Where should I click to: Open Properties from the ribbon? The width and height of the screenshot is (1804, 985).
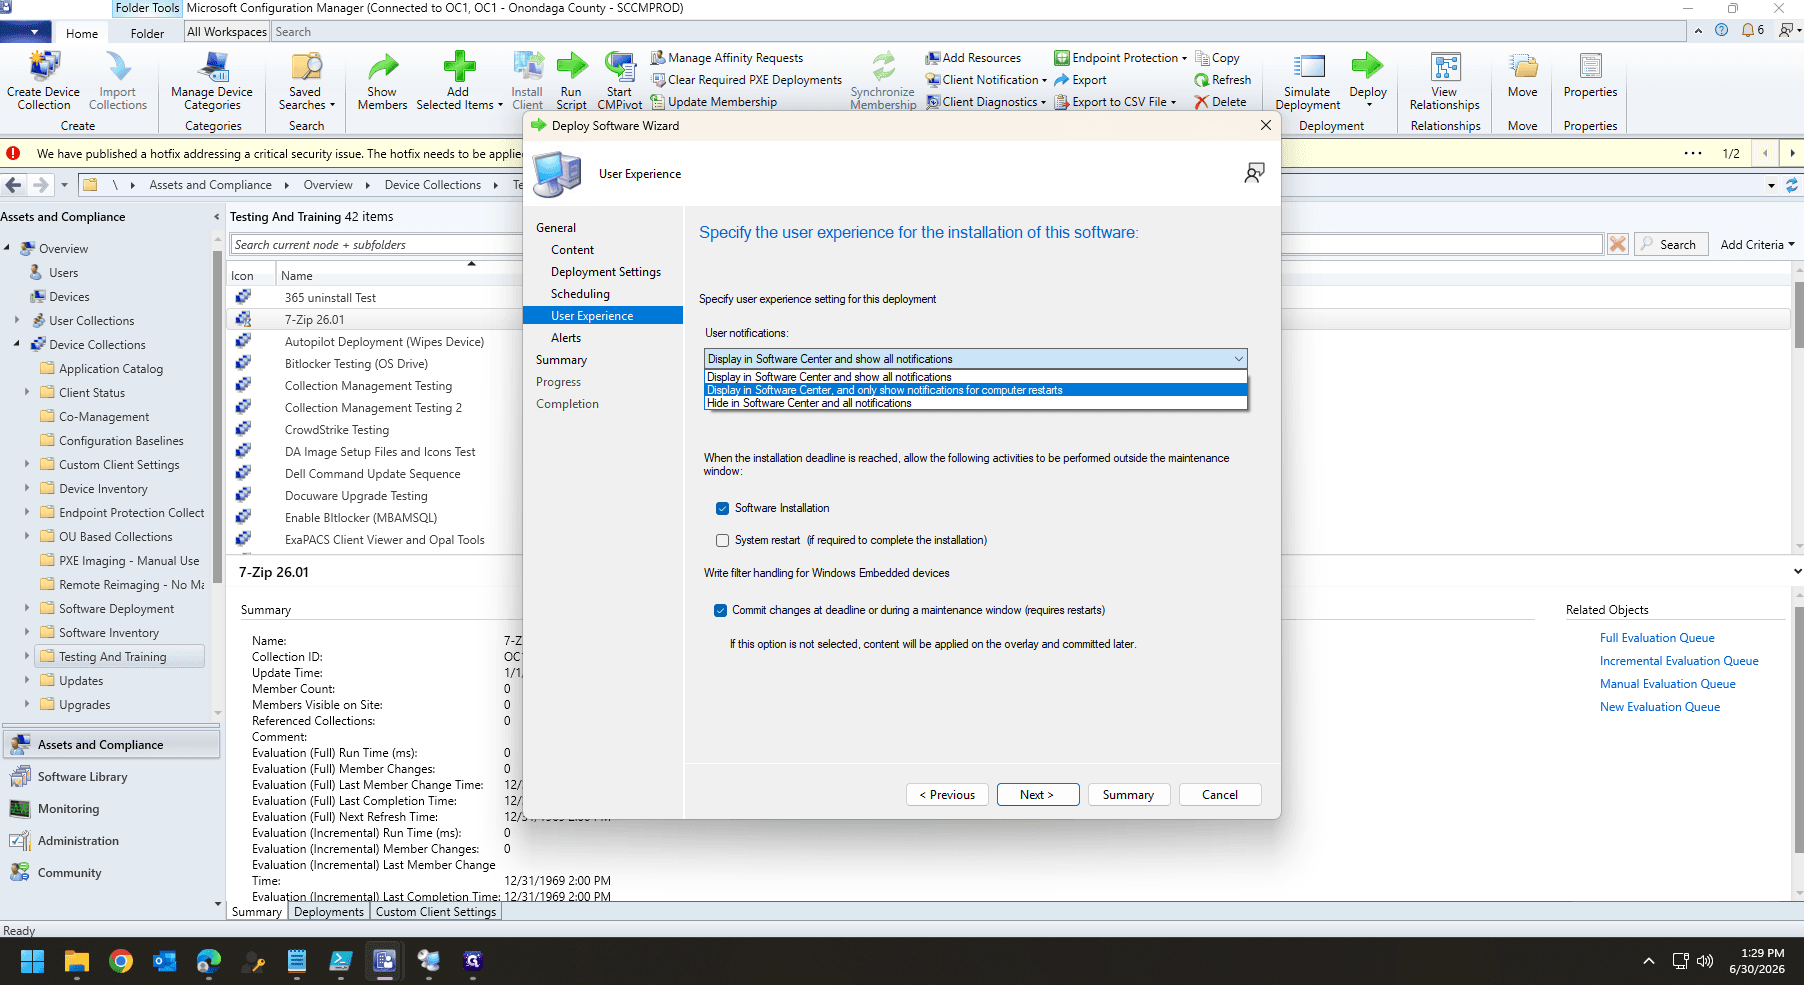coord(1590,75)
